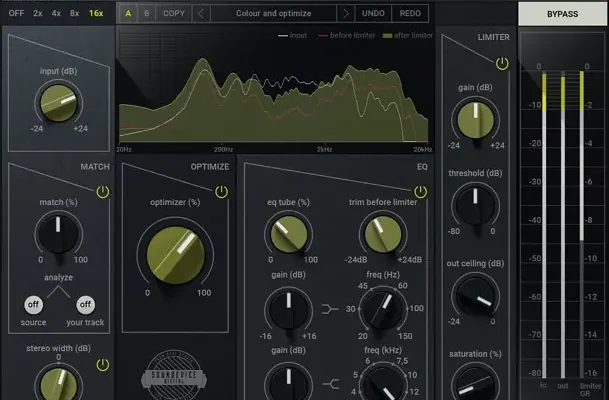Screen dimensions: 609x400
Task: Toggle the LIMITER section power icon
Action: pos(501,63)
